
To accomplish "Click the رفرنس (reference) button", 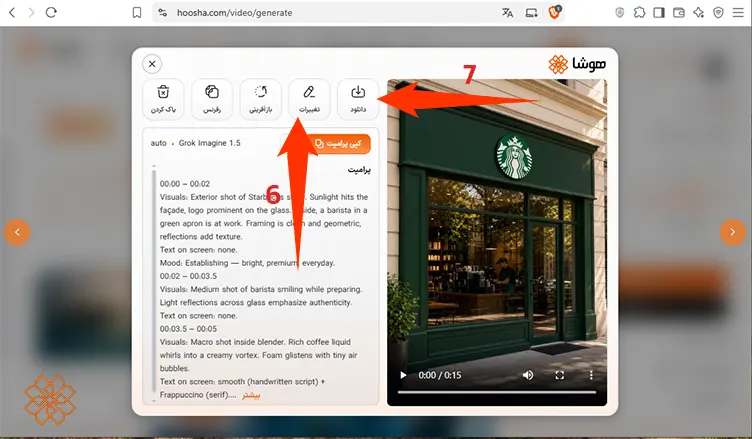I will pyautogui.click(x=212, y=99).
